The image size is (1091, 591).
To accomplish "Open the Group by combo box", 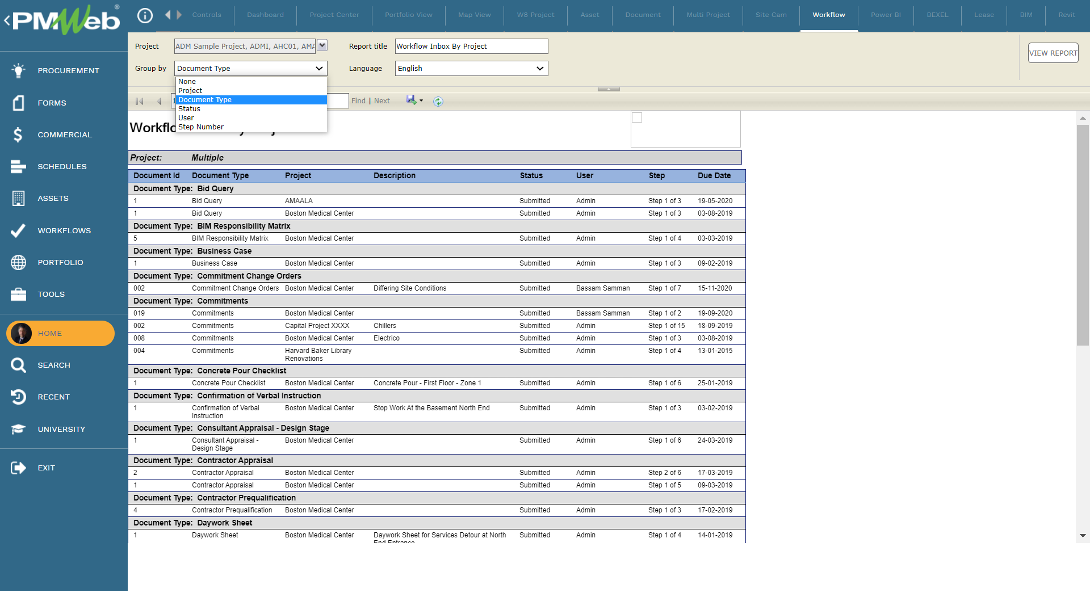I will 250,68.
